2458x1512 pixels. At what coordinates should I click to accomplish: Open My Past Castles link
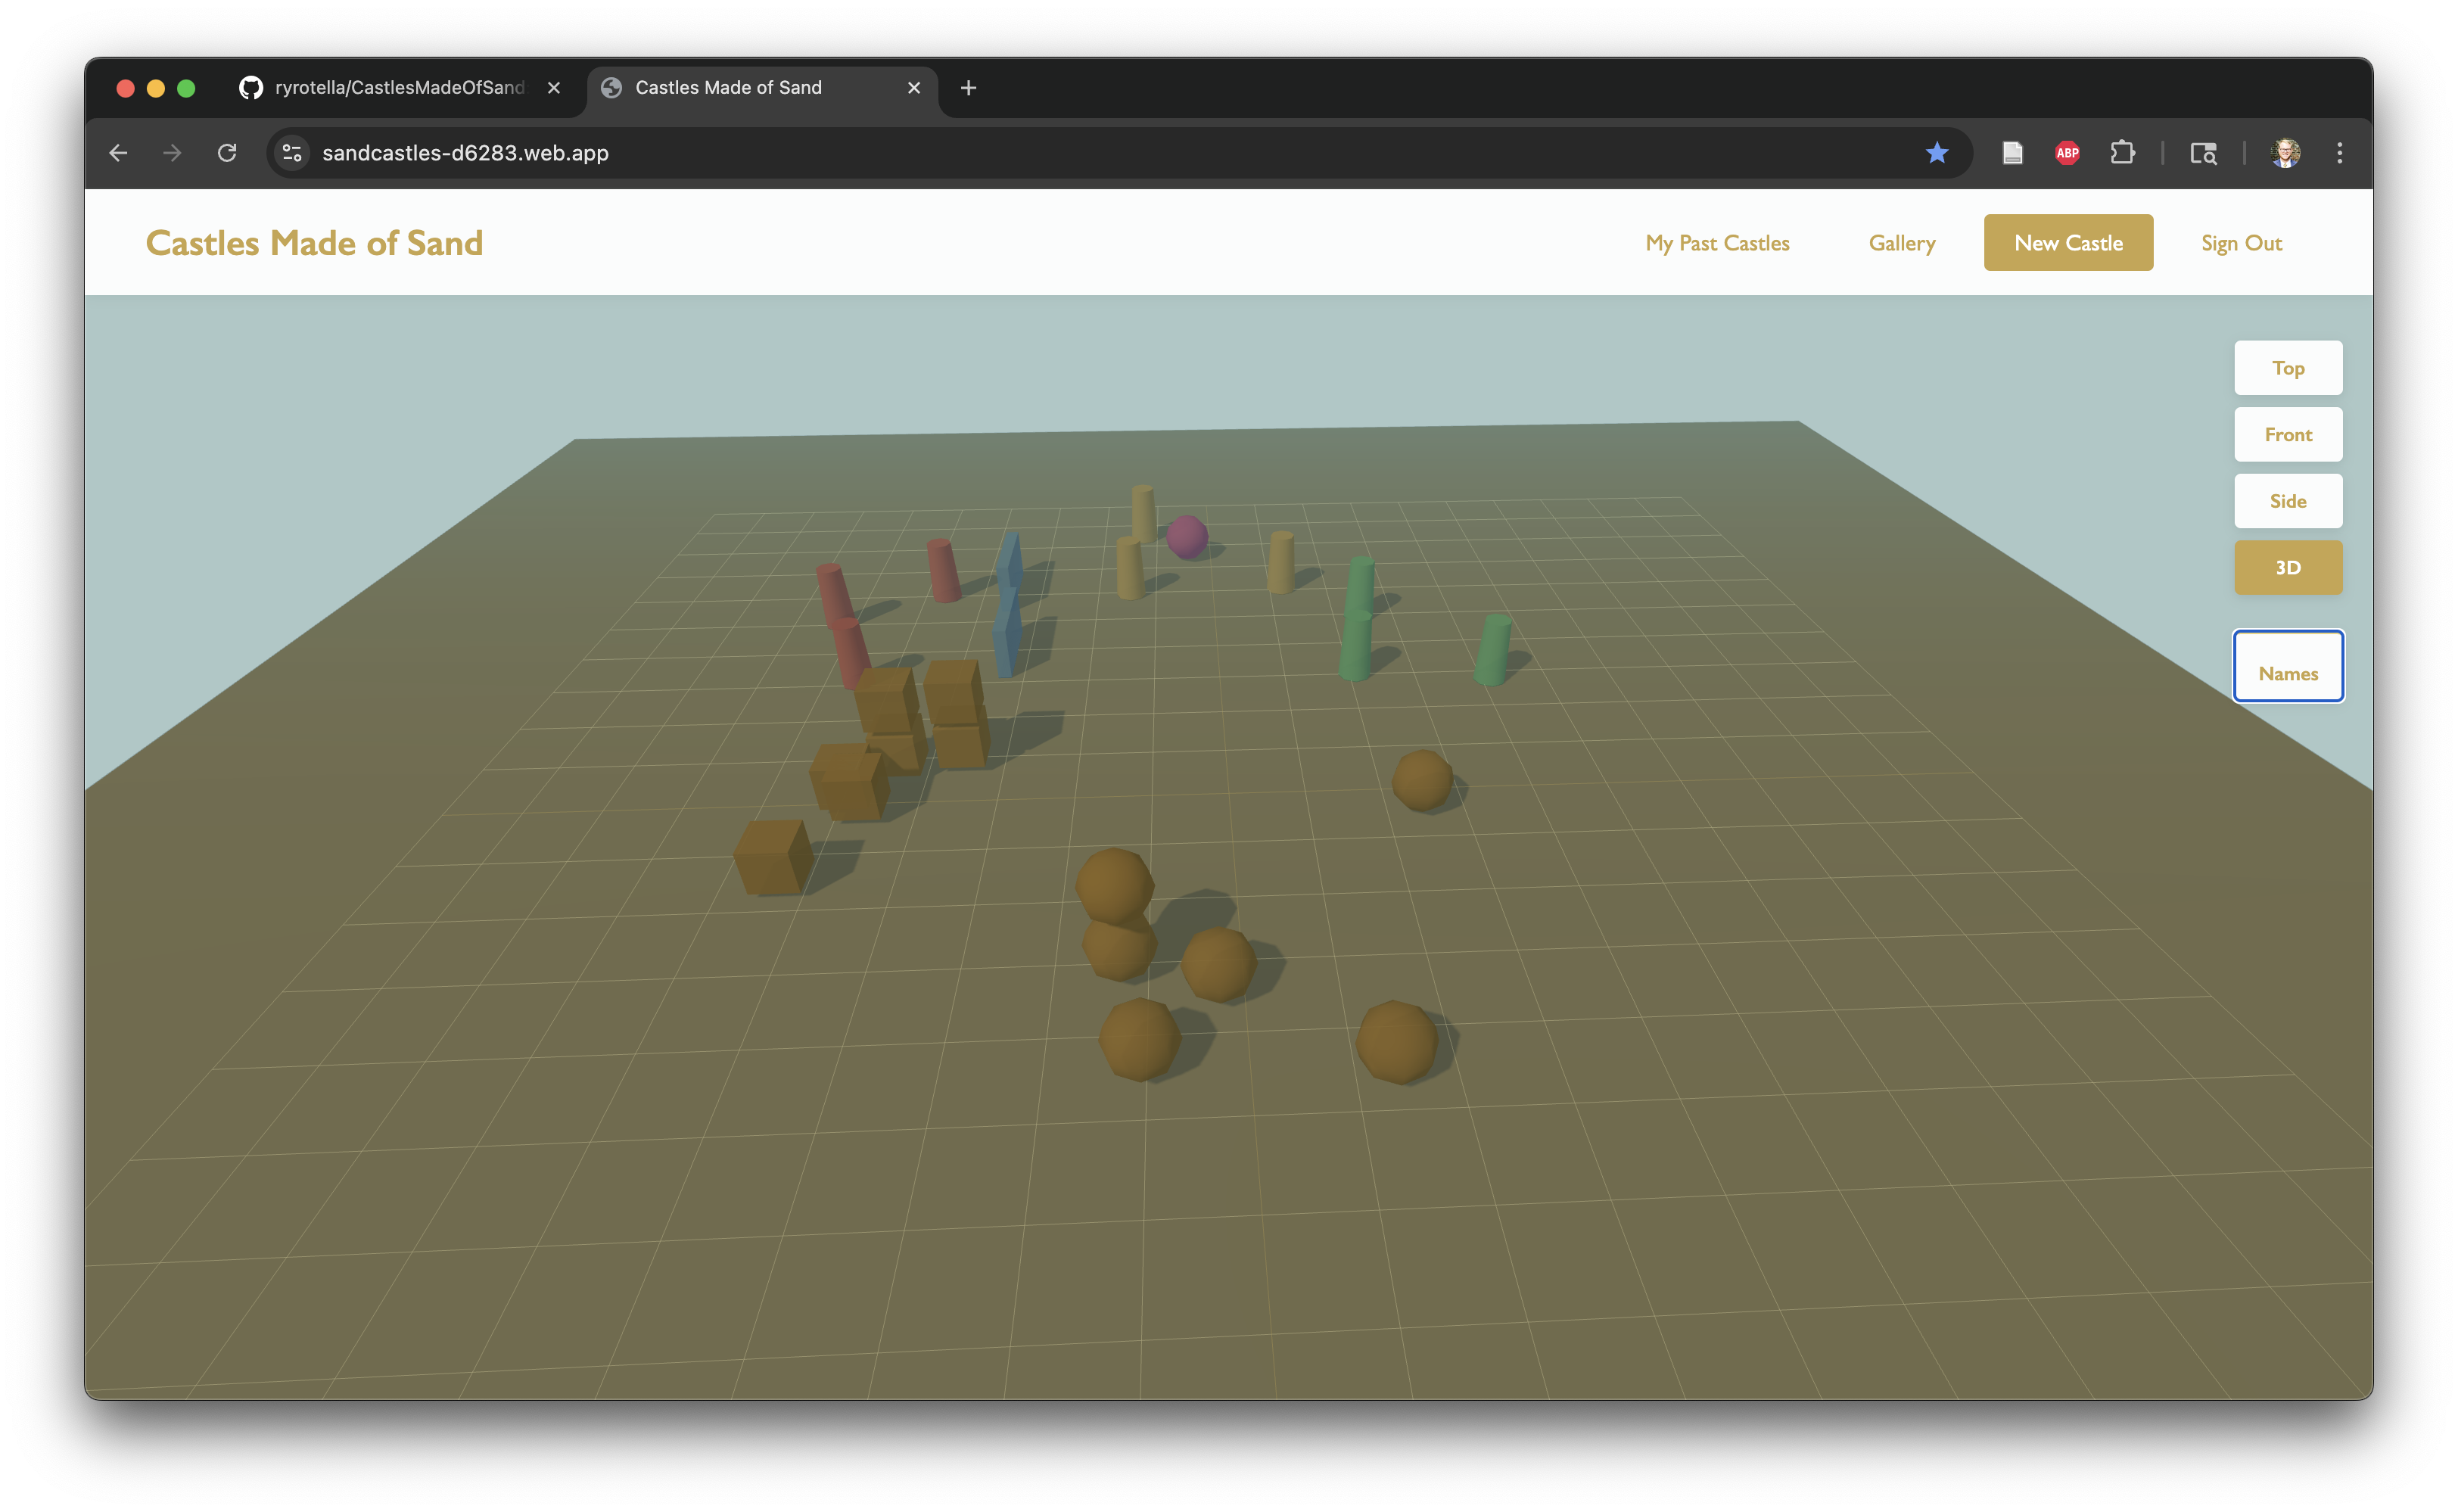tap(1717, 243)
